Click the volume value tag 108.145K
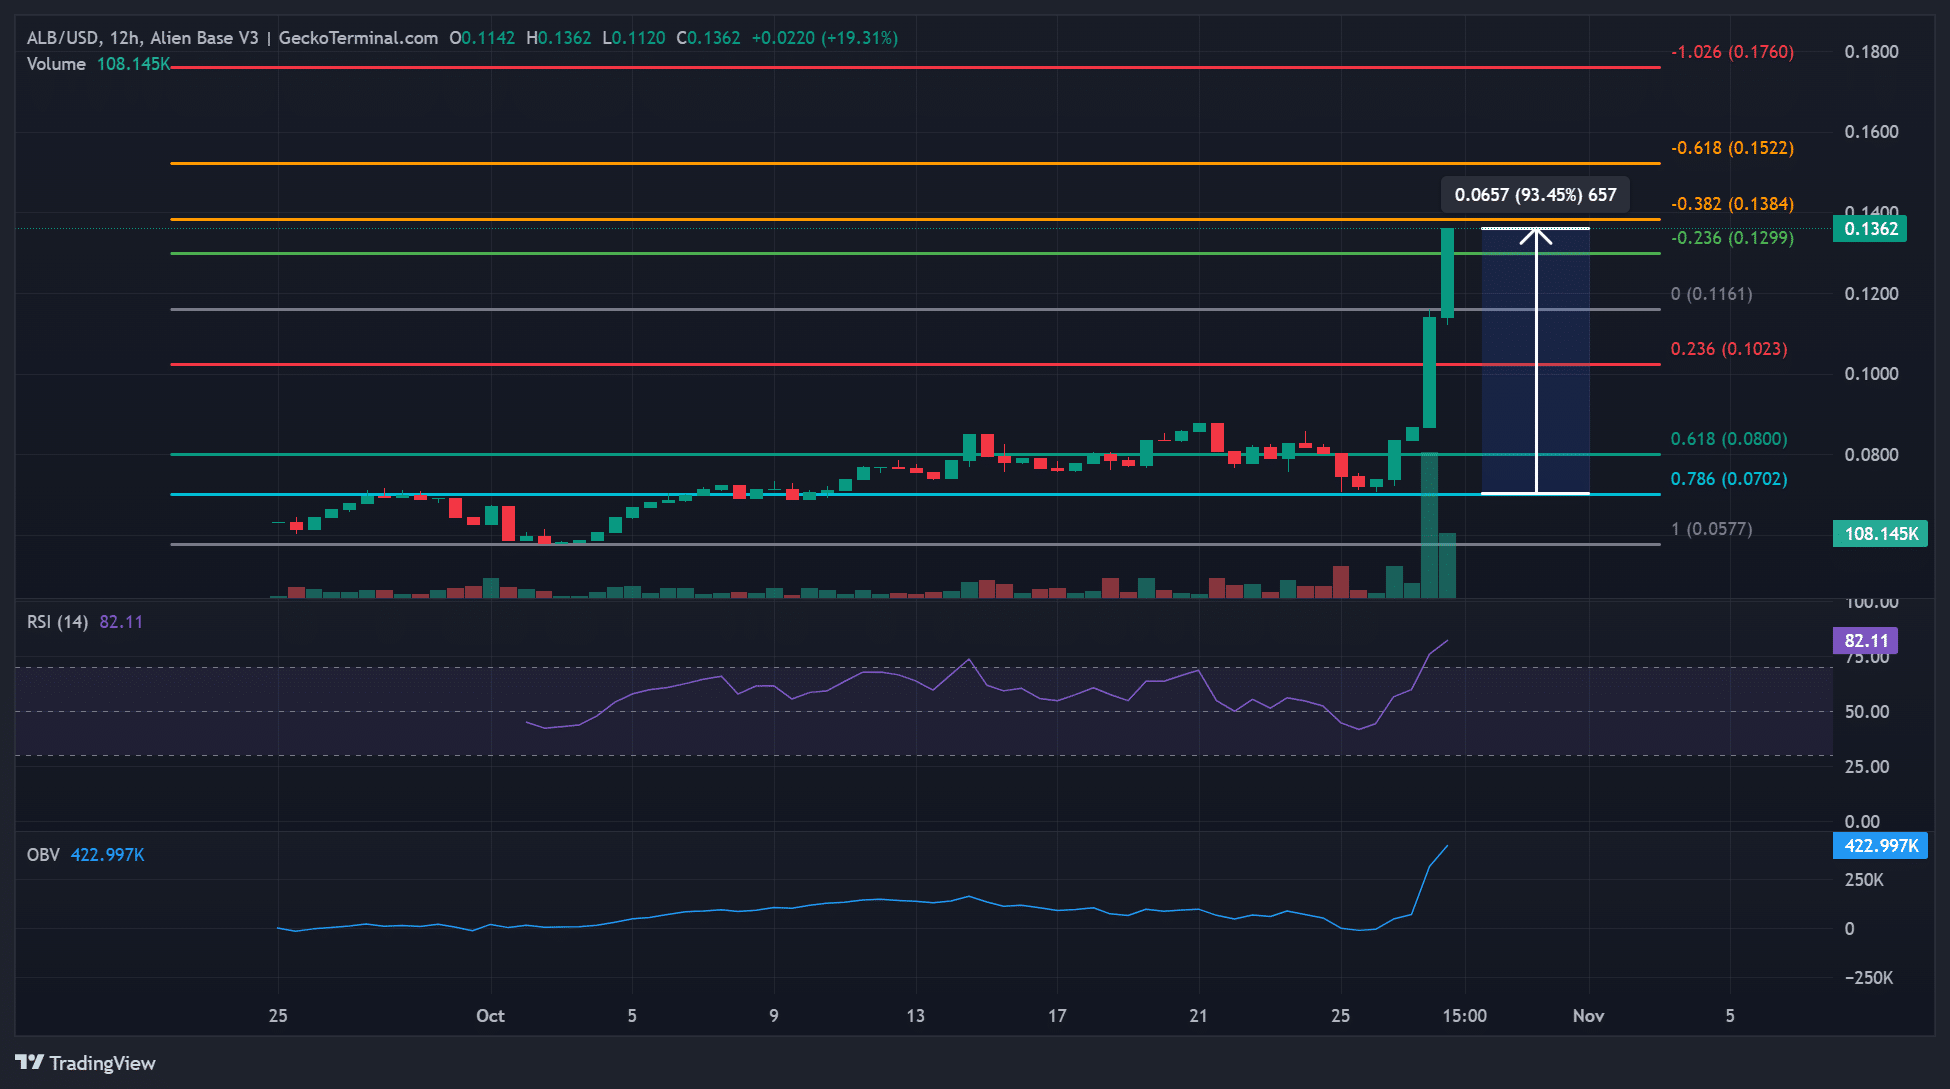 [x=1880, y=534]
